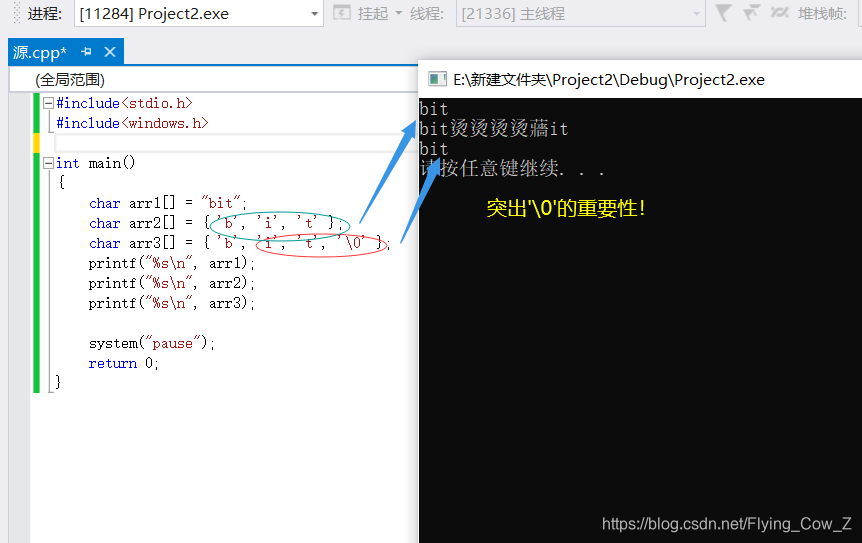The image size is (862, 543).
Task: Pin the 源.cpp tab
Action: pos(86,52)
